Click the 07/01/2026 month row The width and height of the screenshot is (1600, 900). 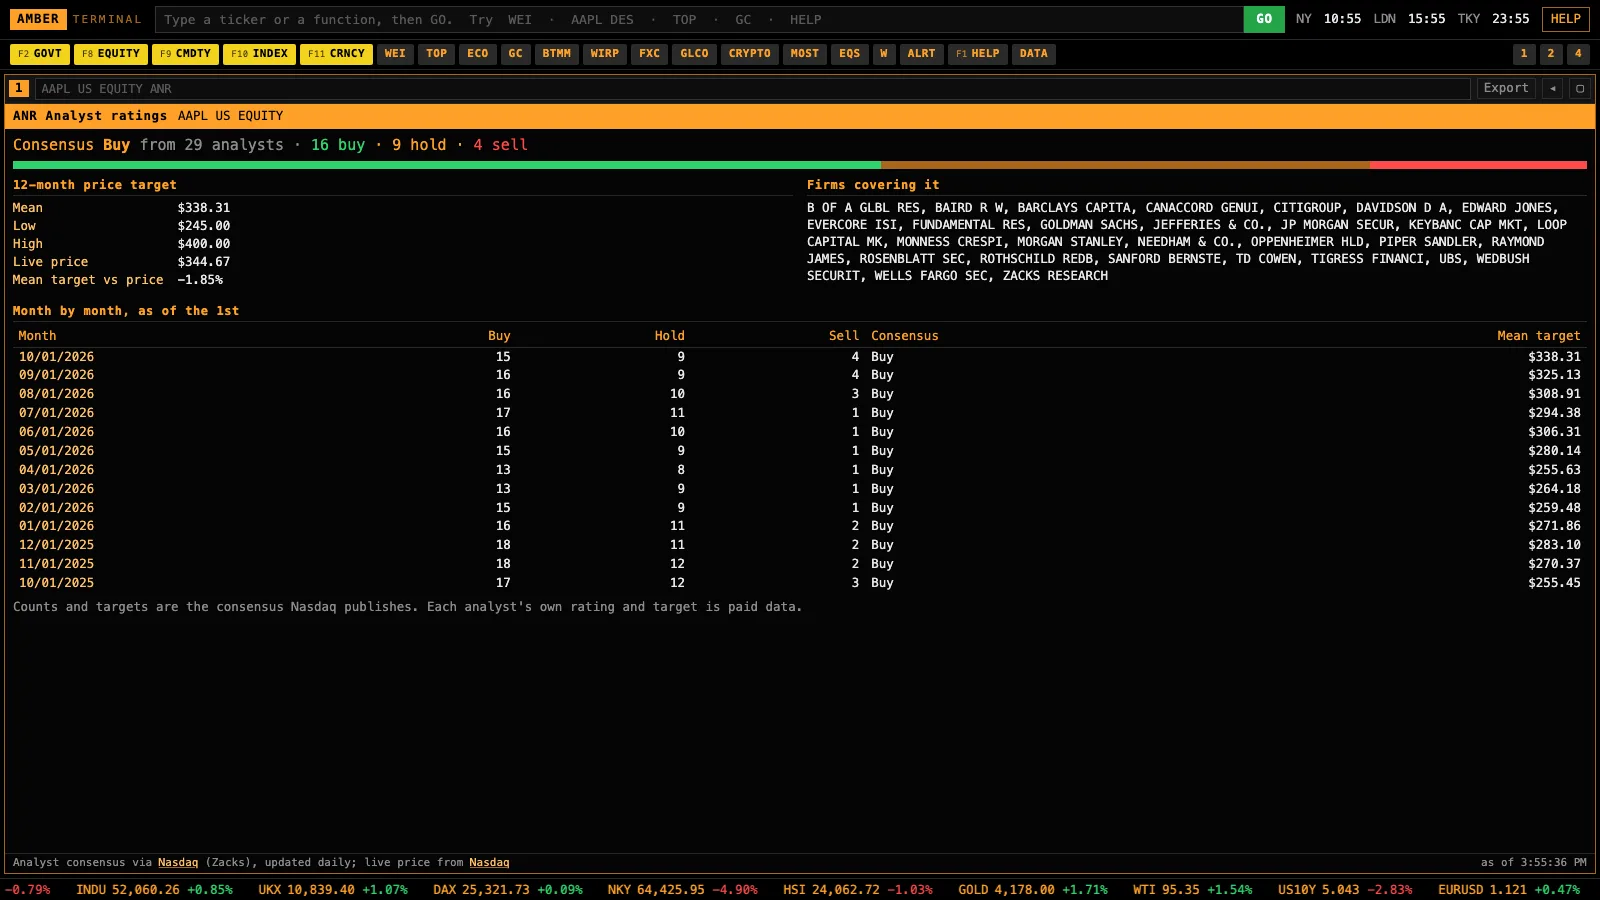click(x=800, y=413)
